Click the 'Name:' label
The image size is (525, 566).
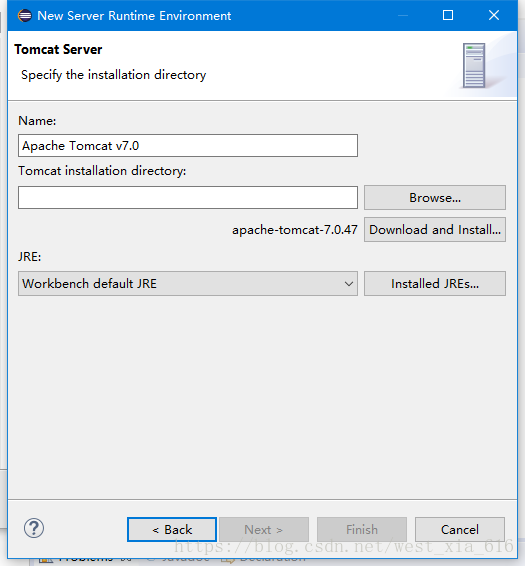point(37,121)
